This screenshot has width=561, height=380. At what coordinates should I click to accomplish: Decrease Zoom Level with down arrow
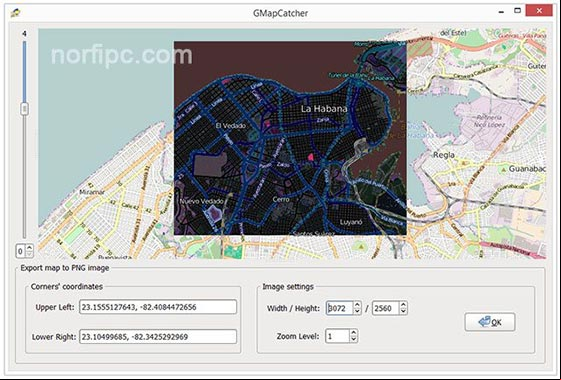click(353, 340)
